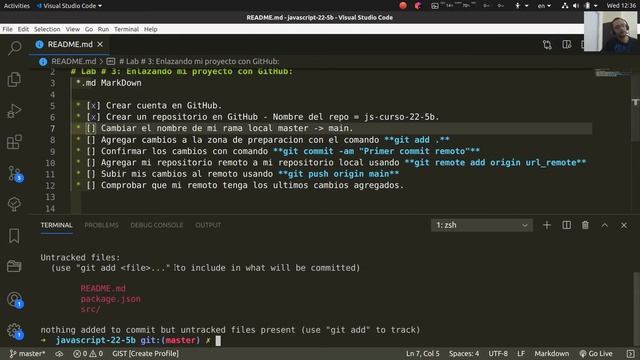Screen dimensions: 640x360
Task: Open the Edit menu
Action: (23, 29)
